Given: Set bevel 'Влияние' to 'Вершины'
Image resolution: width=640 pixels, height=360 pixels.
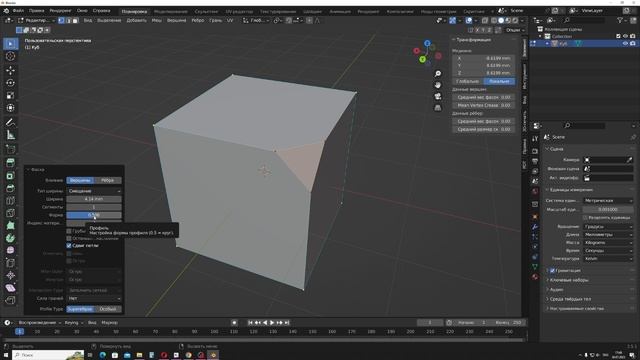Looking at the screenshot, I should click(80, 180).
